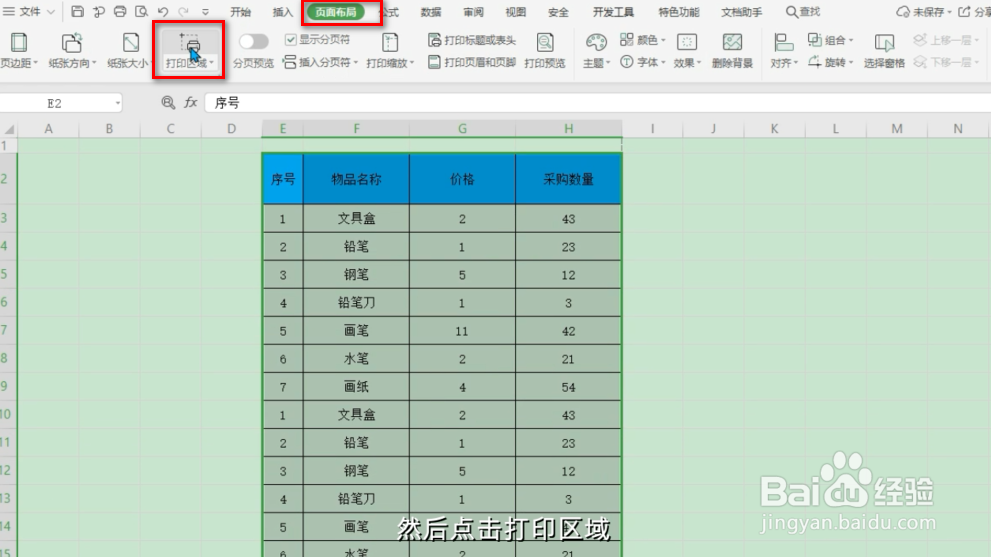Viewport: 991px width, 557px height.
Task: Click the 删除背景 button
Action: pos(732,51)
